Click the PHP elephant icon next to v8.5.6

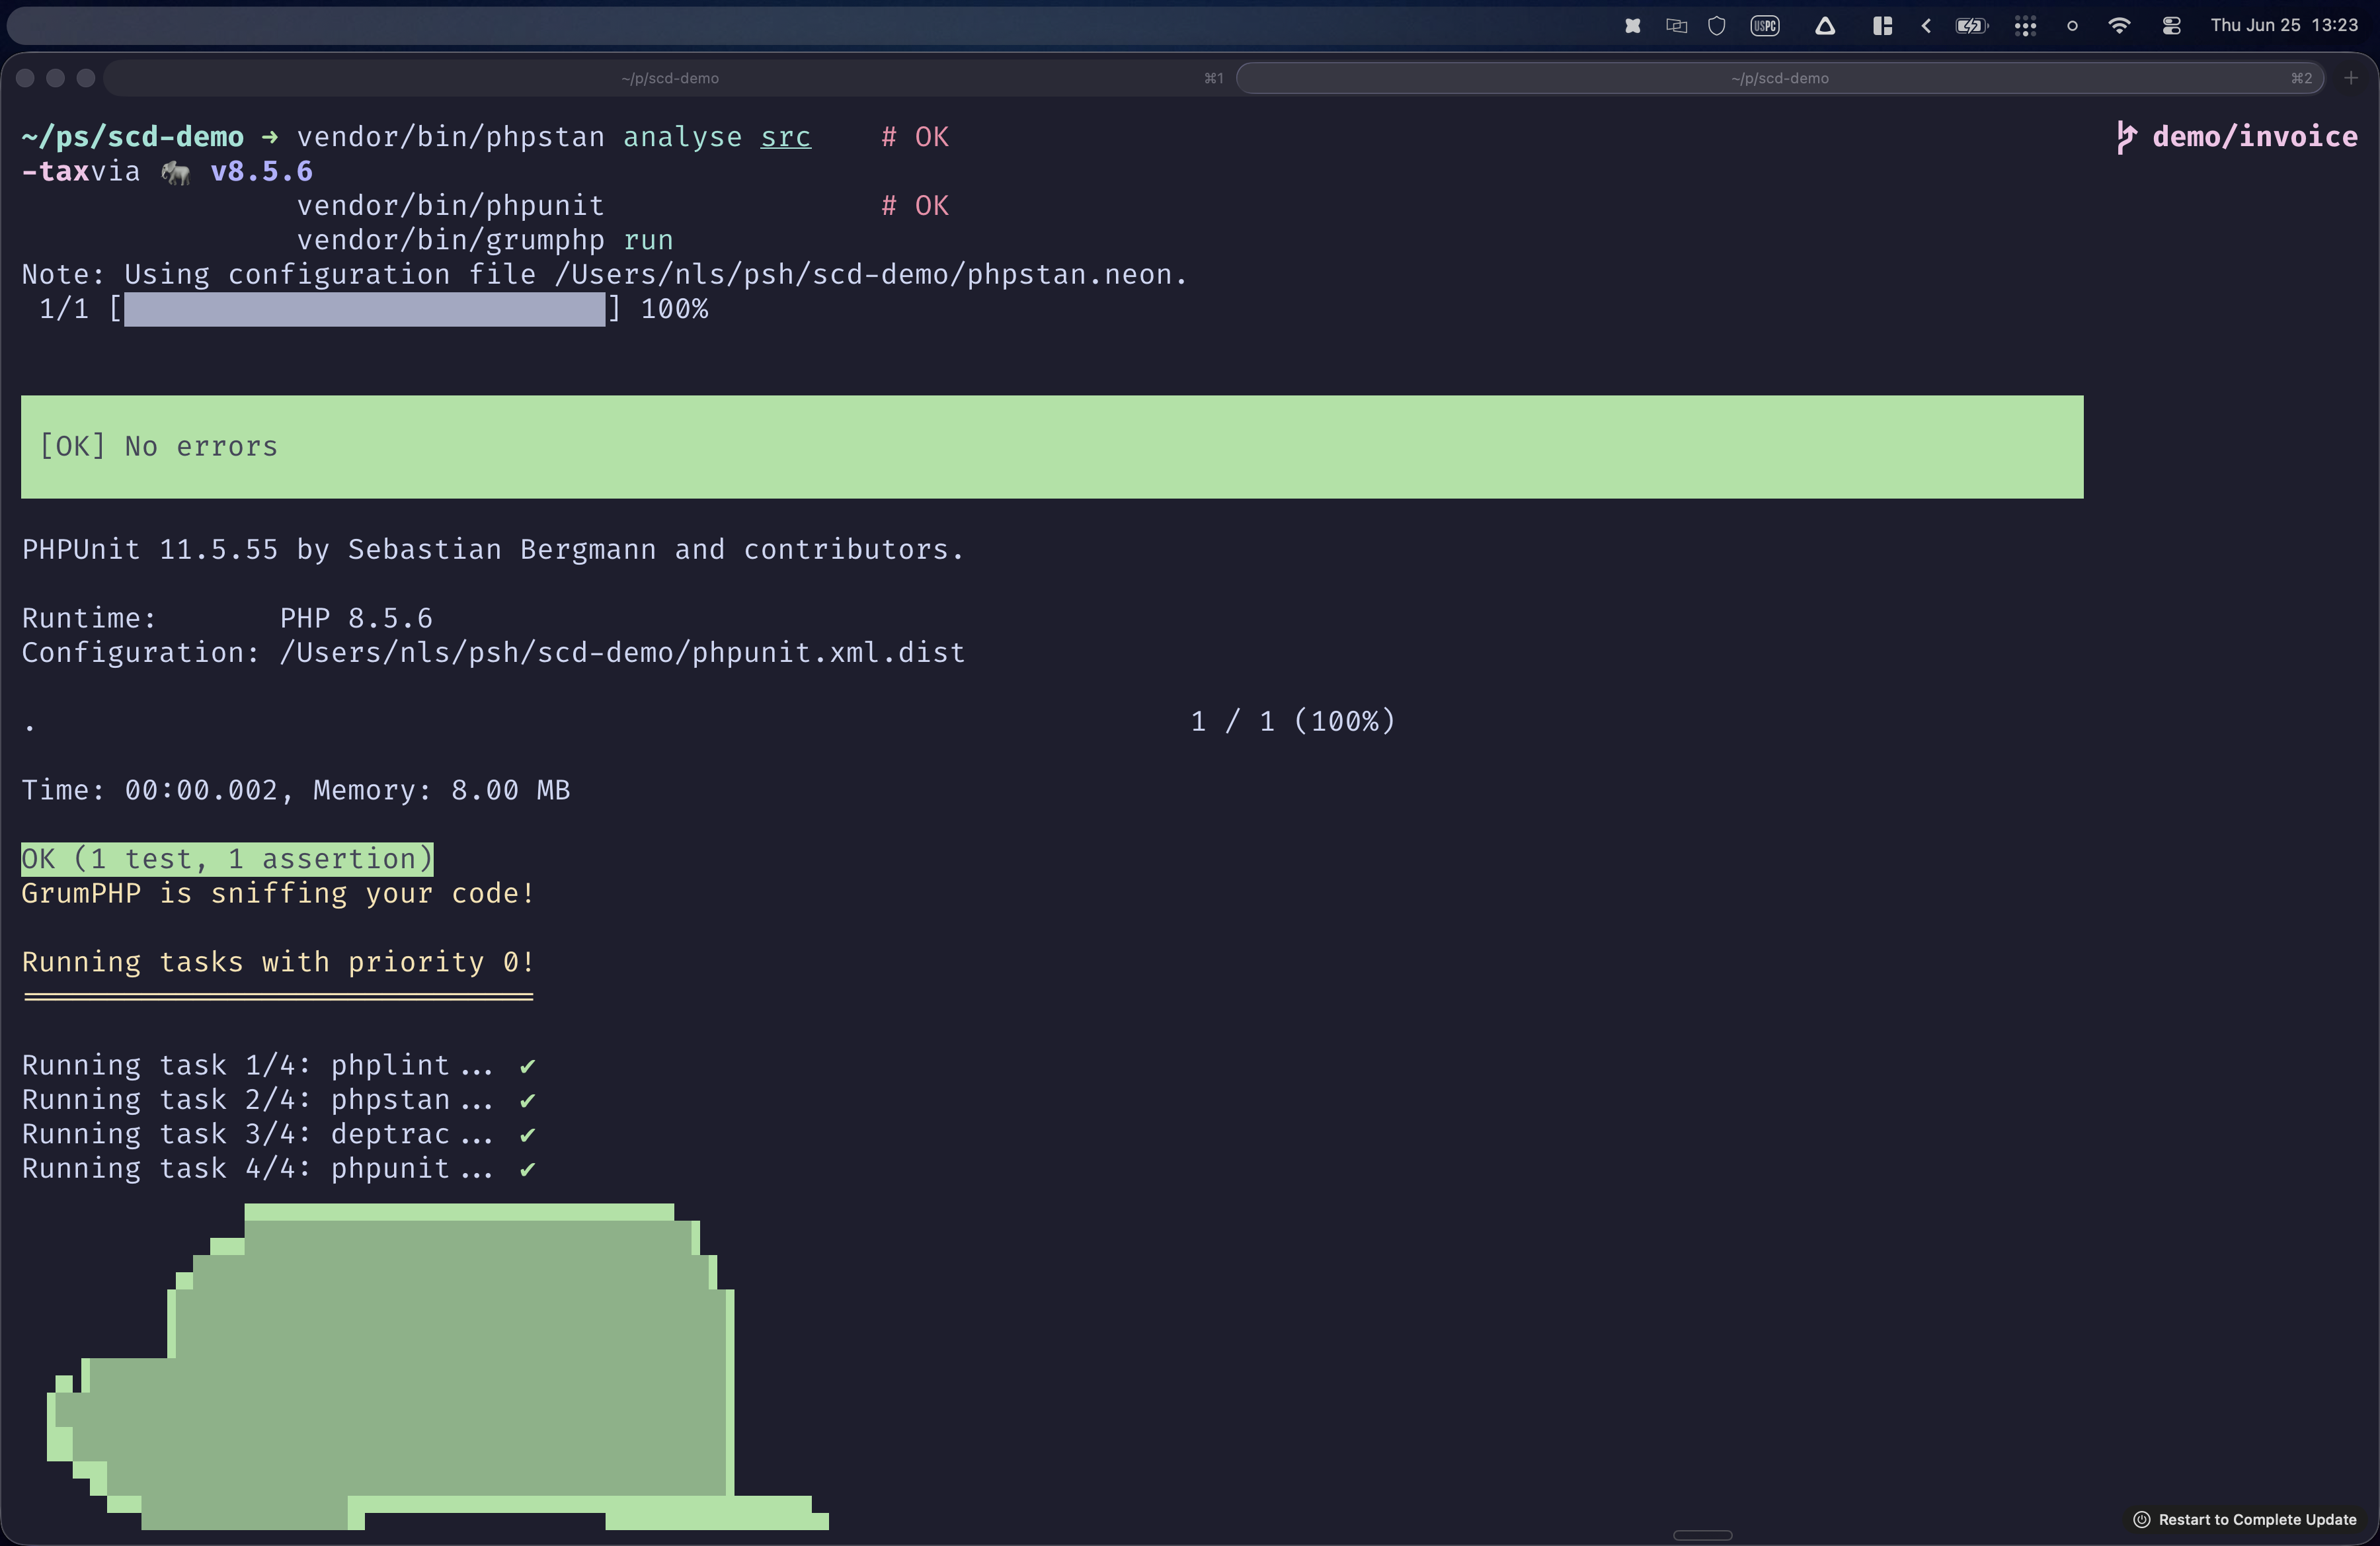click(x=176, y=173)
